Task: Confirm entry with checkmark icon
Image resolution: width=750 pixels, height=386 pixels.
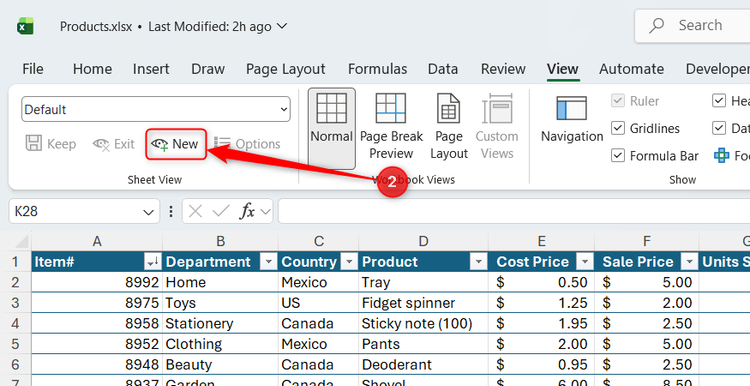Action: point(221,211)
